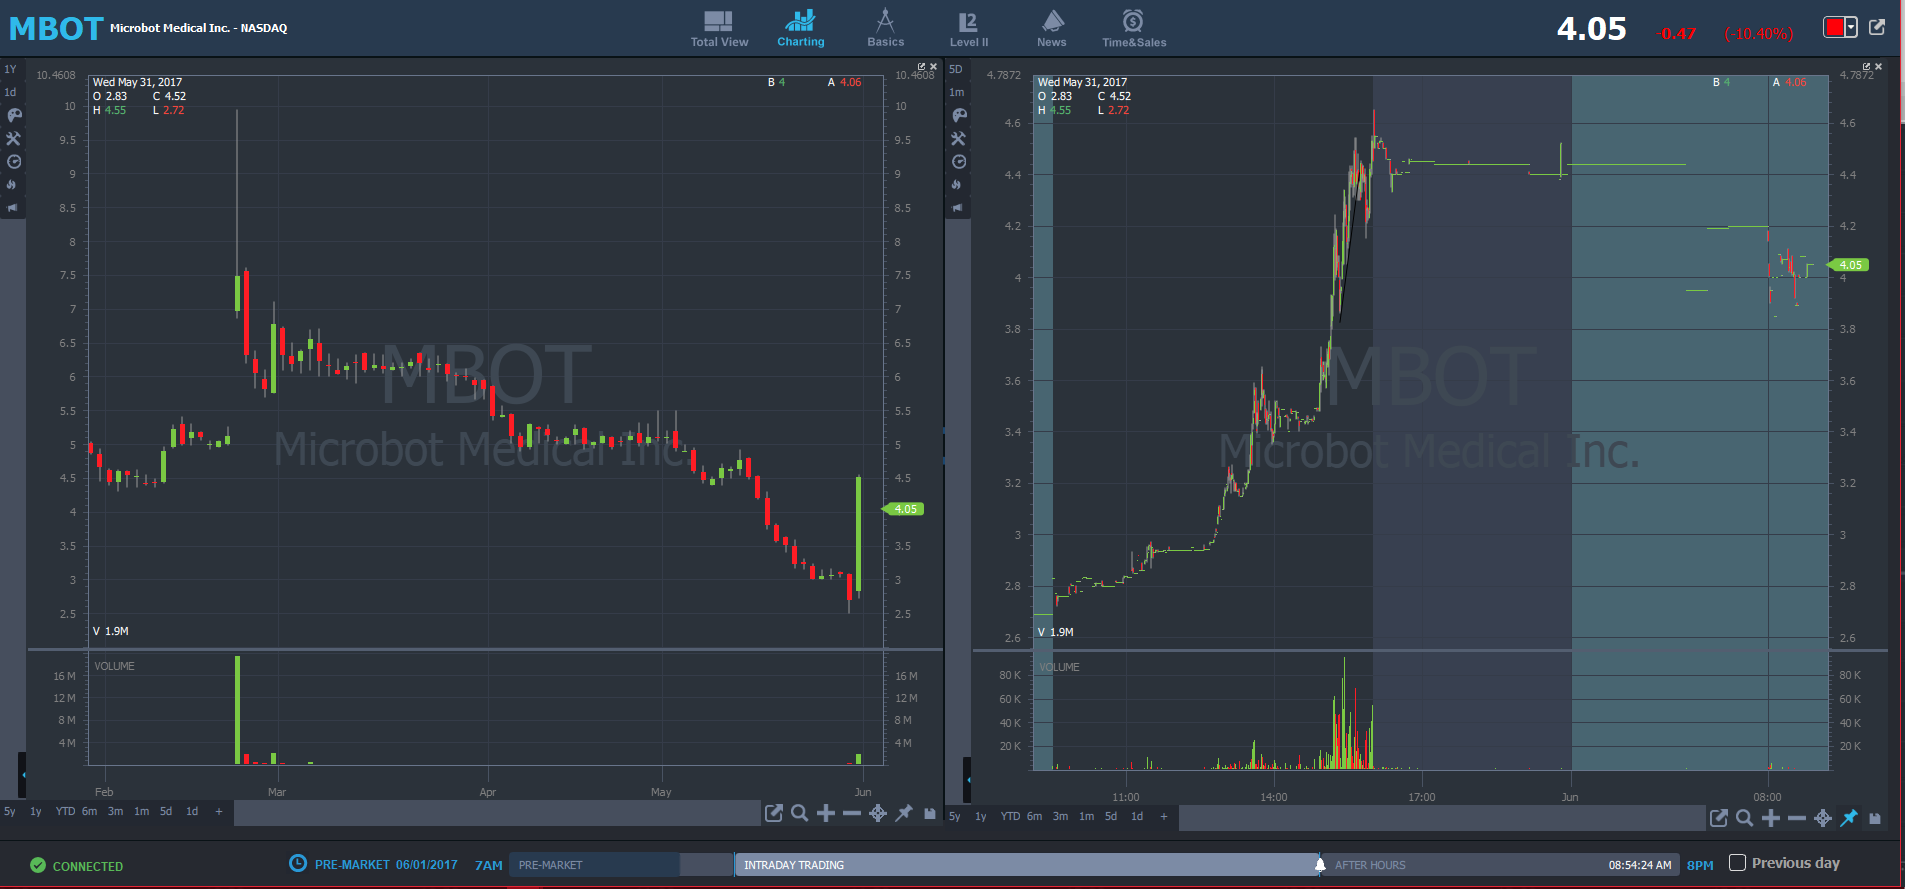This screenshot has height=889, width=1905.
Task: Toggle pin on left chart
Action: tap(904, 813)
